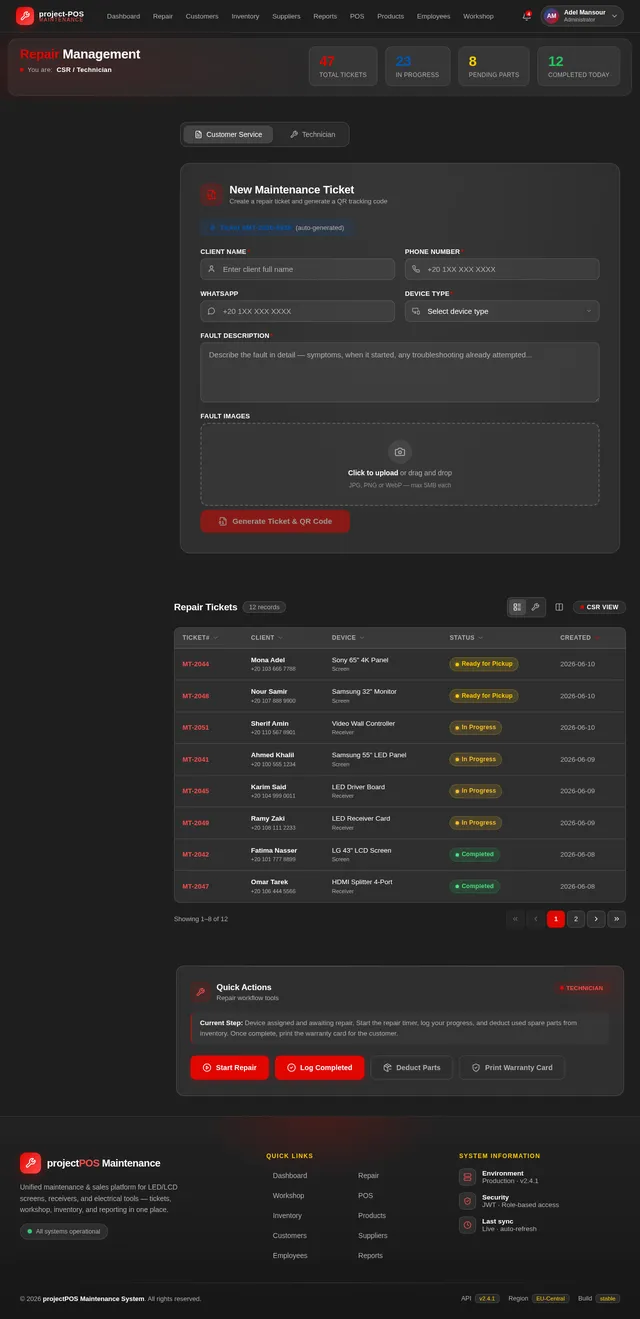Open the Device Type dropdown
This screenshot has width=640, height=1319.
[x=502, y=311]
